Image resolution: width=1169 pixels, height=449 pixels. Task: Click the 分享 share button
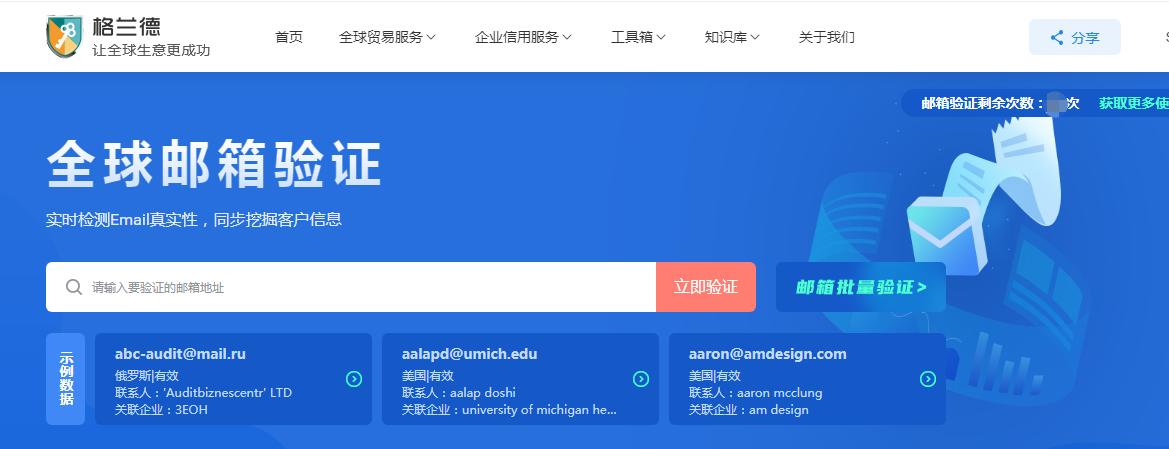pyautogui.click(x=1074, y=37)
